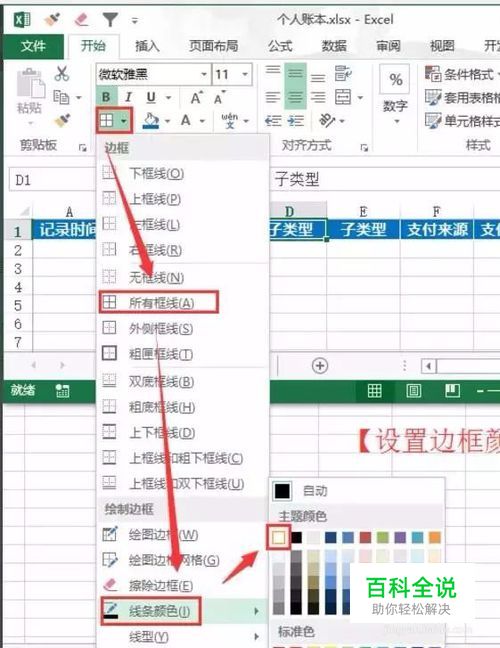
Task: Switch to the 数据 ribbon tab
Action: point(334,46)
